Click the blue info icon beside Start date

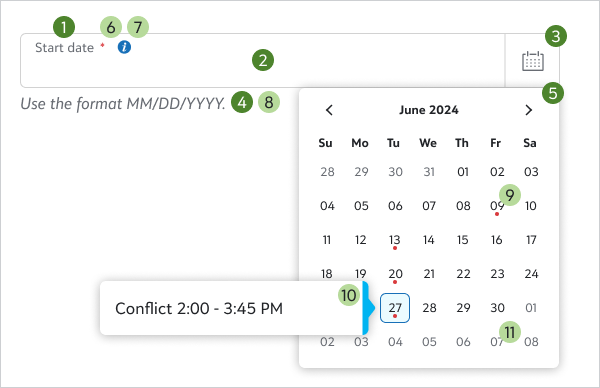[124, 47]
